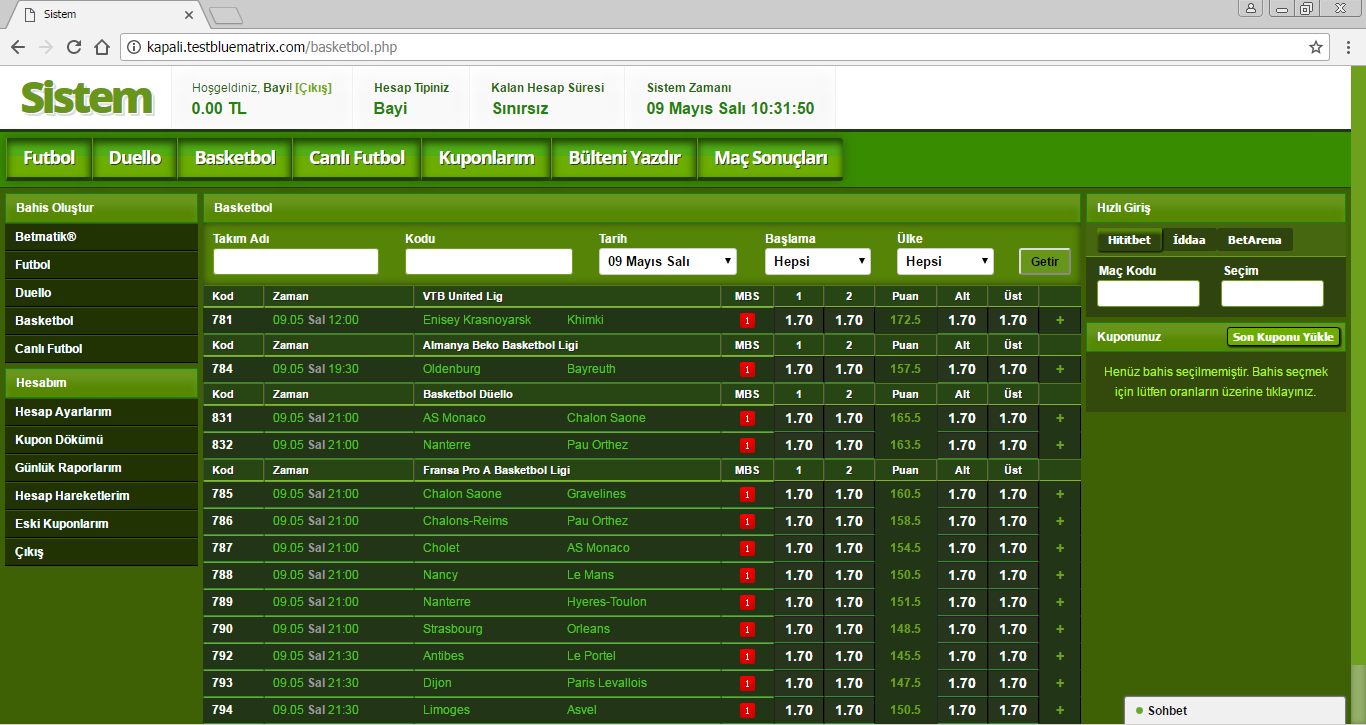Open the Duello main navigation tab
The width and height of the screenshot is (1366, 725).
[135, 158]
